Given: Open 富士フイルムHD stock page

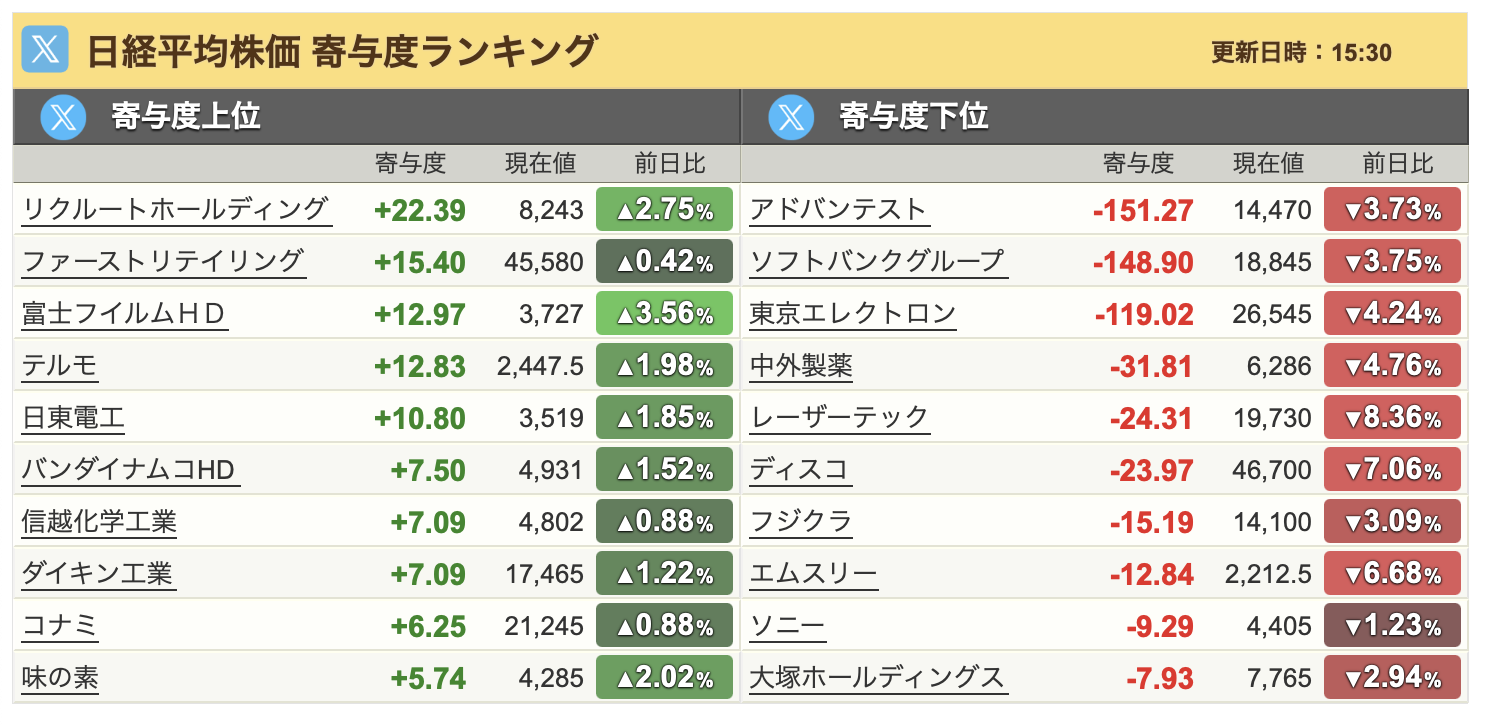Looking at the screenshot, I should pyautogui.click(x=124, y=314).
